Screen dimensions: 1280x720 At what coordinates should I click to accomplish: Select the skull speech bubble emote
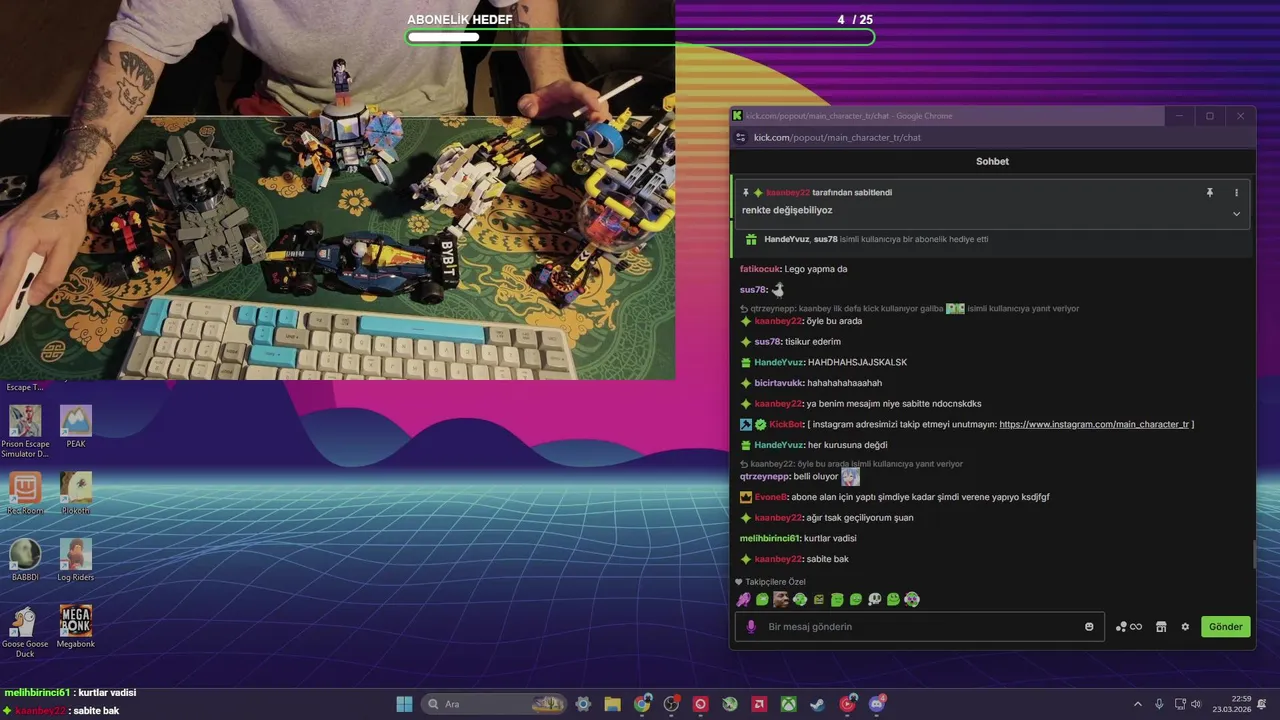click(874, 600)
